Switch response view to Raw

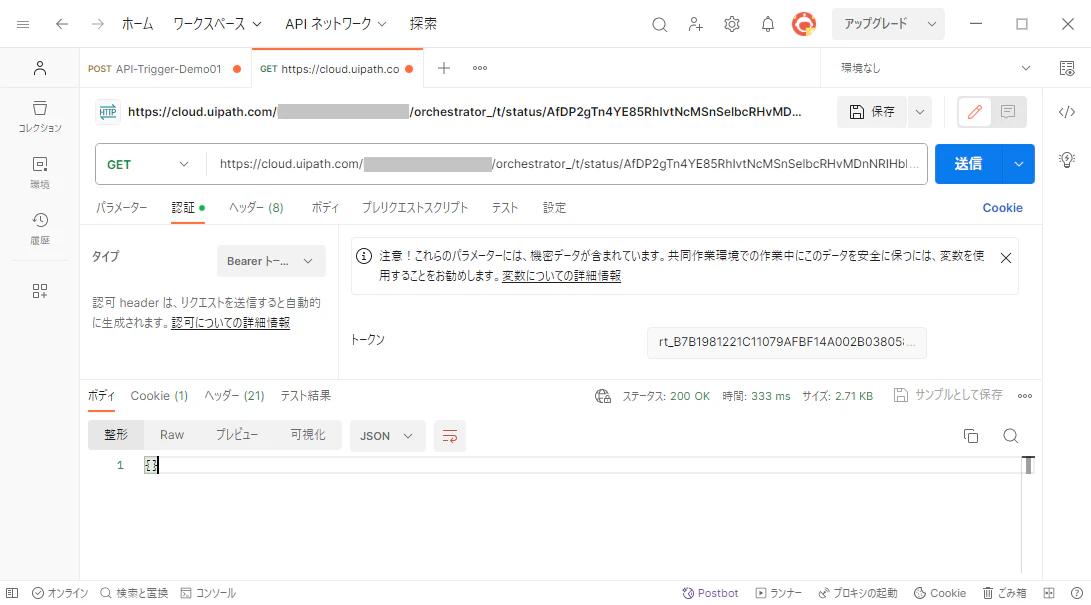(172, 435)
